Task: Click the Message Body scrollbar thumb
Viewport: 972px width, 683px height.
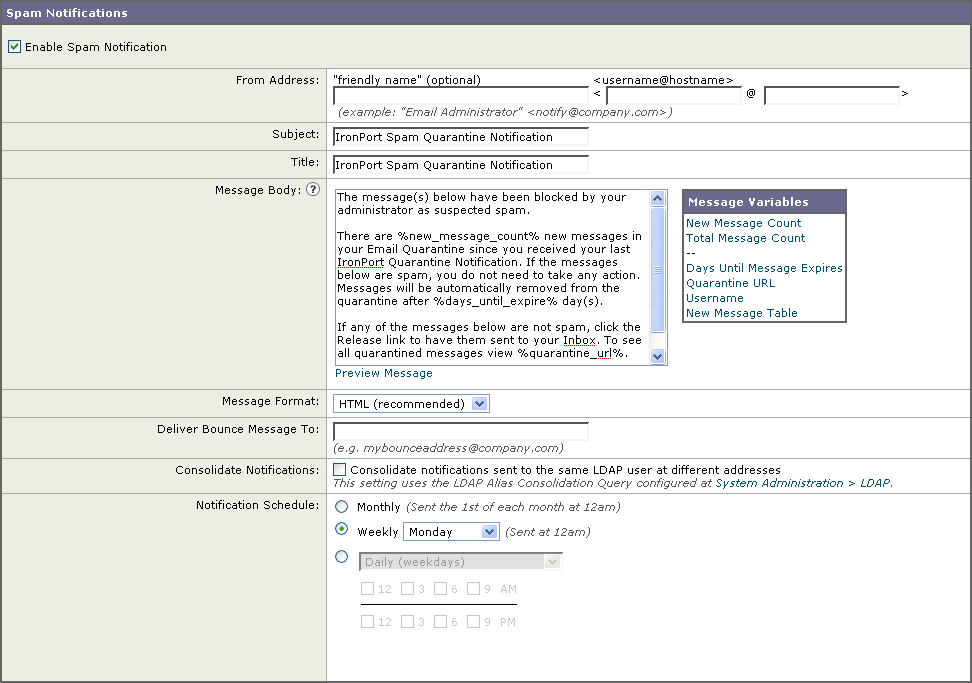Action: [658, 270]
